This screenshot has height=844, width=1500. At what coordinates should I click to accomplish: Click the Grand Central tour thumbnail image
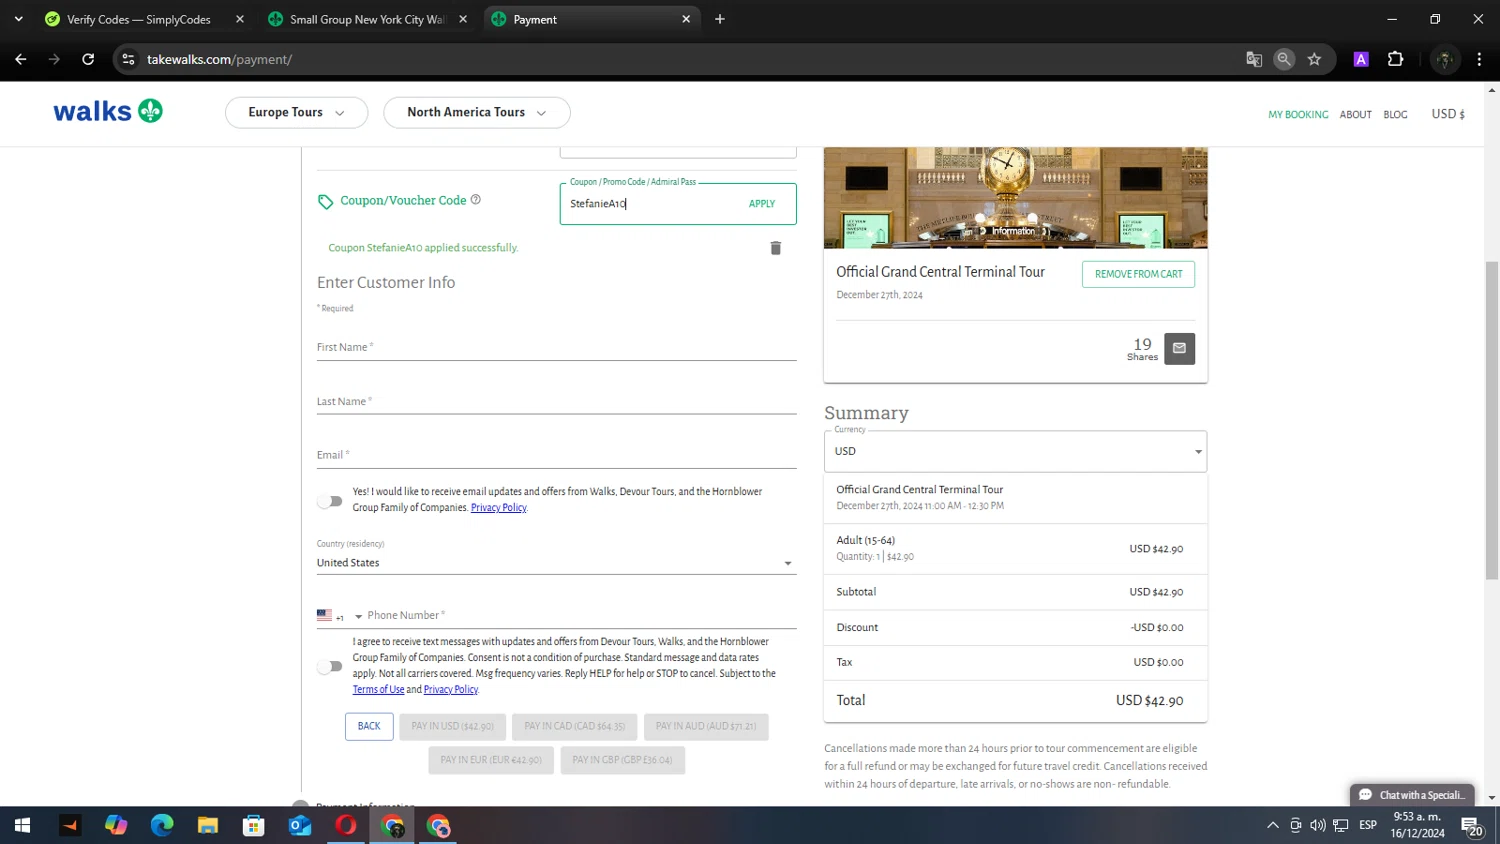[1015, 198]
